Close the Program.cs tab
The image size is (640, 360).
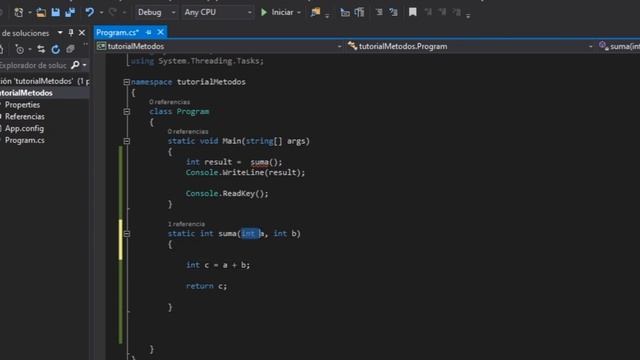coord(161,32)
